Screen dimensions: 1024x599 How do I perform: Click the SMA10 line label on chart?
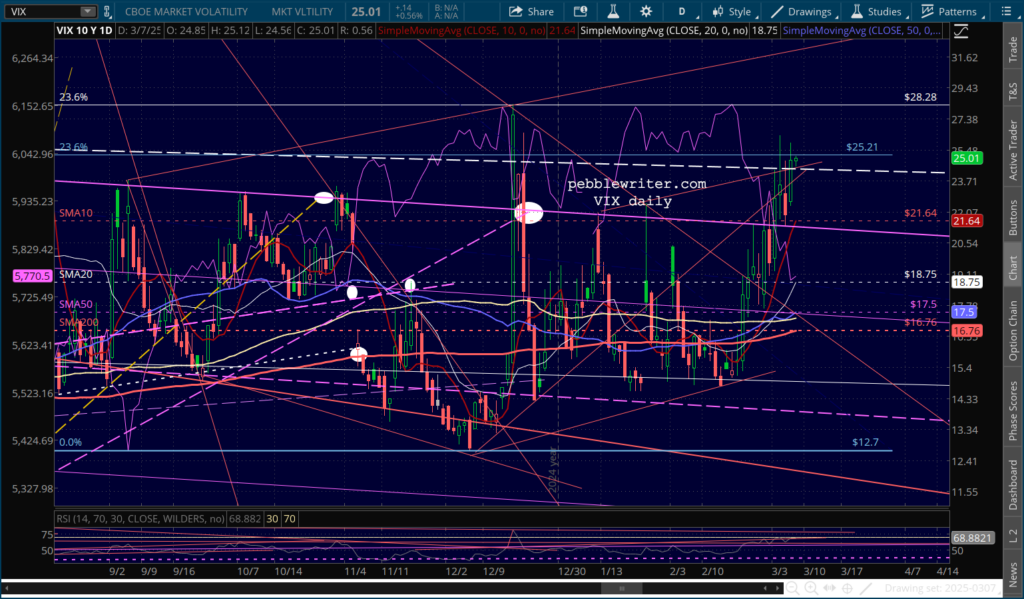coord(76,213)
